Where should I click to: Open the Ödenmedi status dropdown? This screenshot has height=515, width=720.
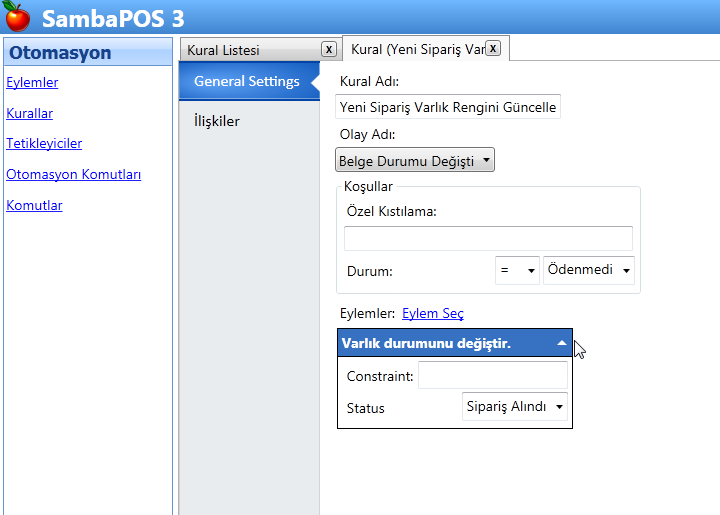click(588, 270)
